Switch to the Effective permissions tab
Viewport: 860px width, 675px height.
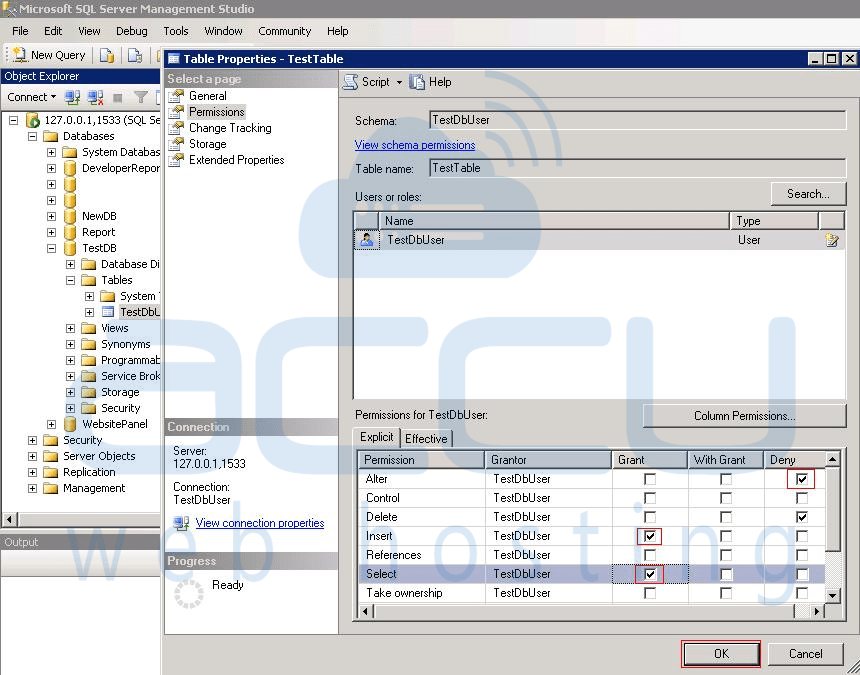pyautogui.click(x=426, y=438)
